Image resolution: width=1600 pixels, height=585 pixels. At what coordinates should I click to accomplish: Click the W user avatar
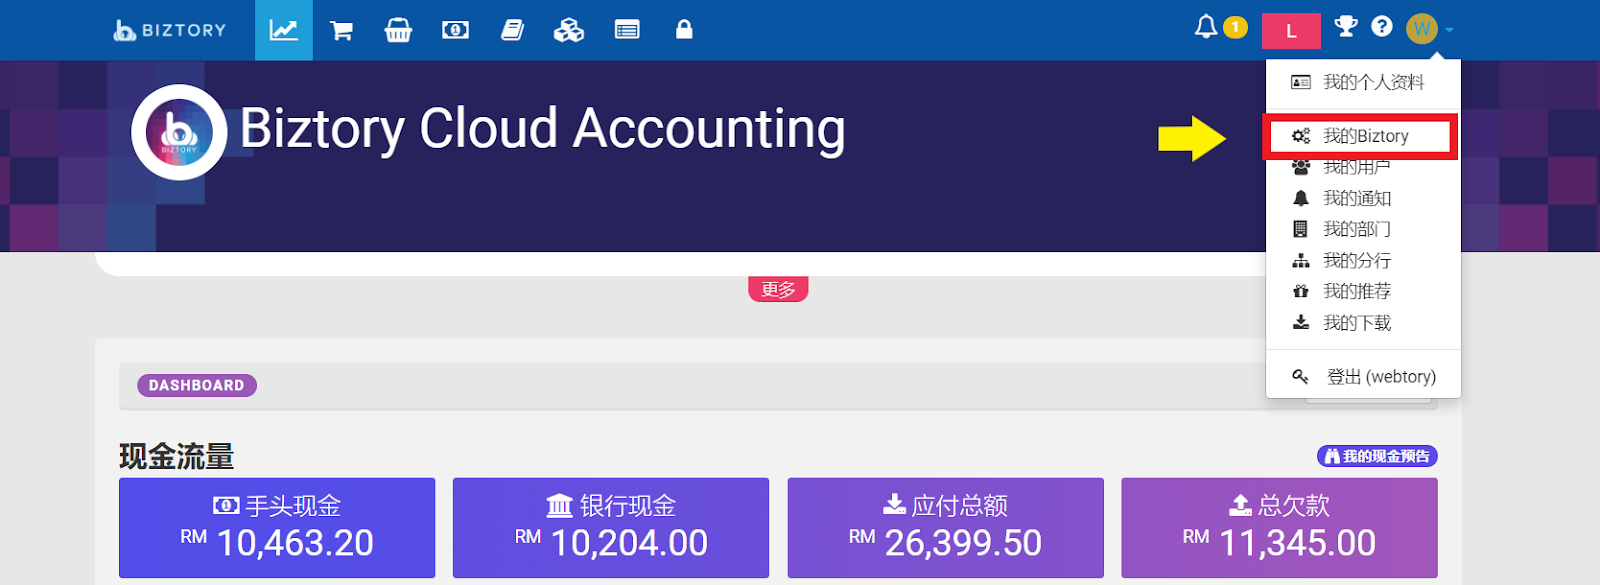point(1422,29)
